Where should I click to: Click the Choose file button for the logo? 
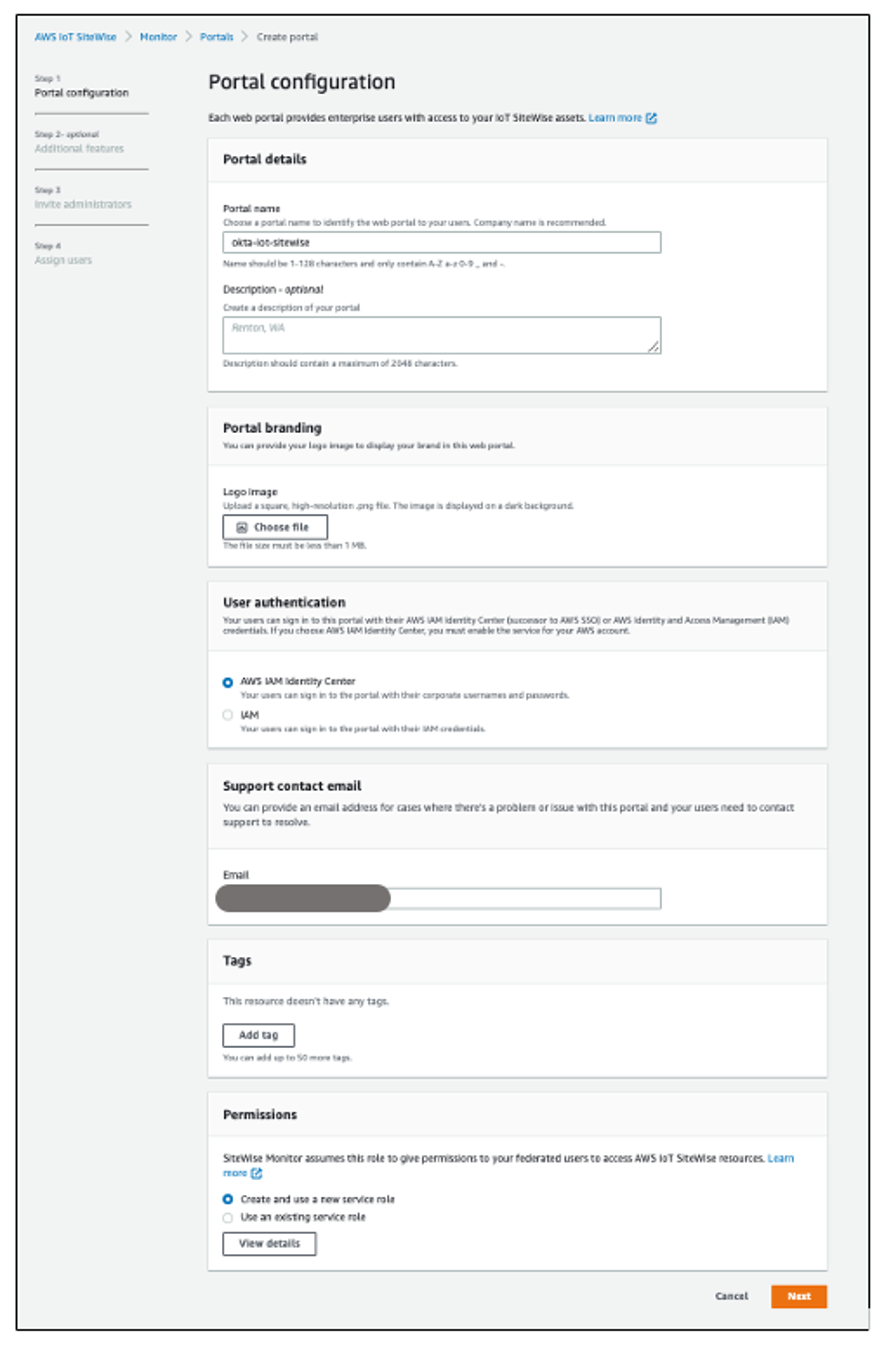(275, 526)
